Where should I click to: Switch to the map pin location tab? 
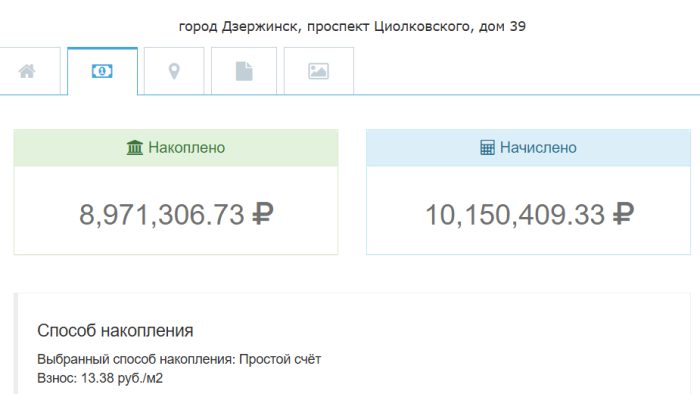coord(174,71)
